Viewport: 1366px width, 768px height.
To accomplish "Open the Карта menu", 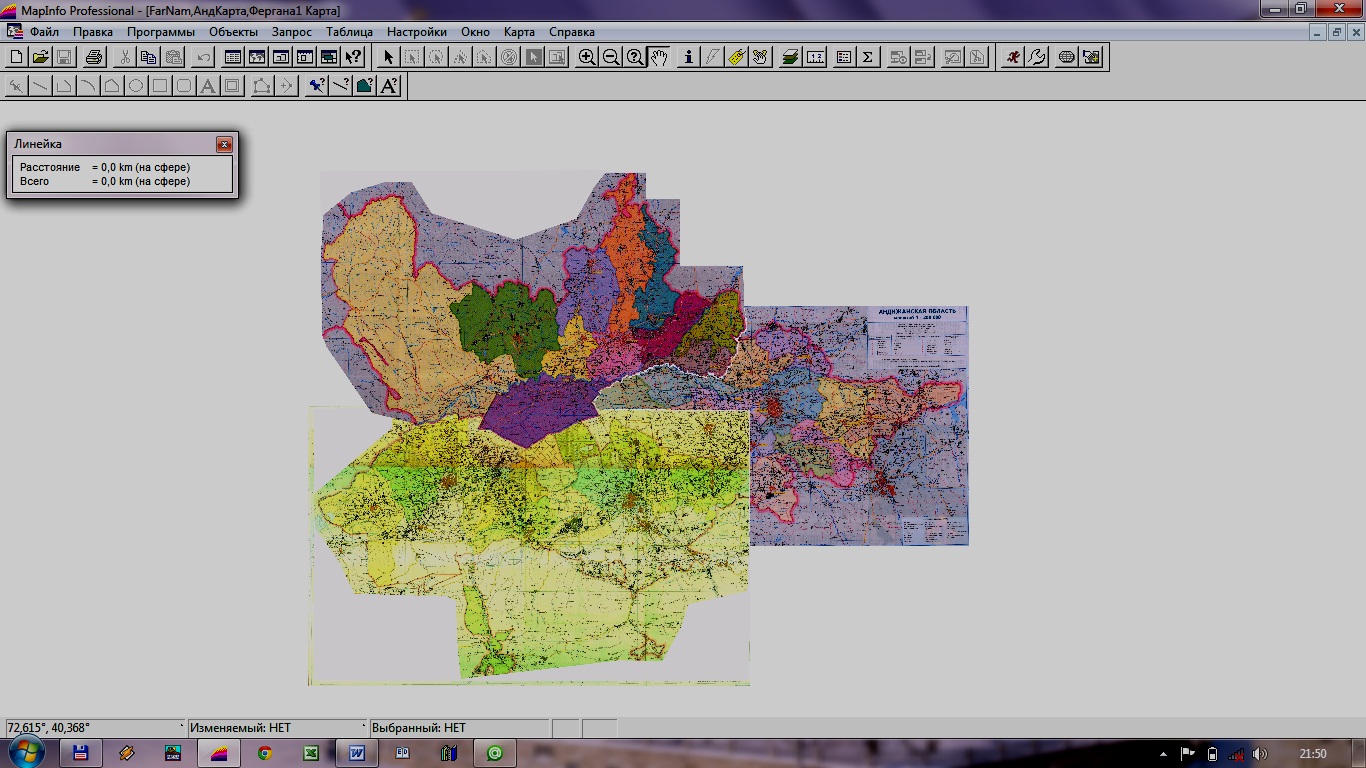I will click(x=519, y=32).
